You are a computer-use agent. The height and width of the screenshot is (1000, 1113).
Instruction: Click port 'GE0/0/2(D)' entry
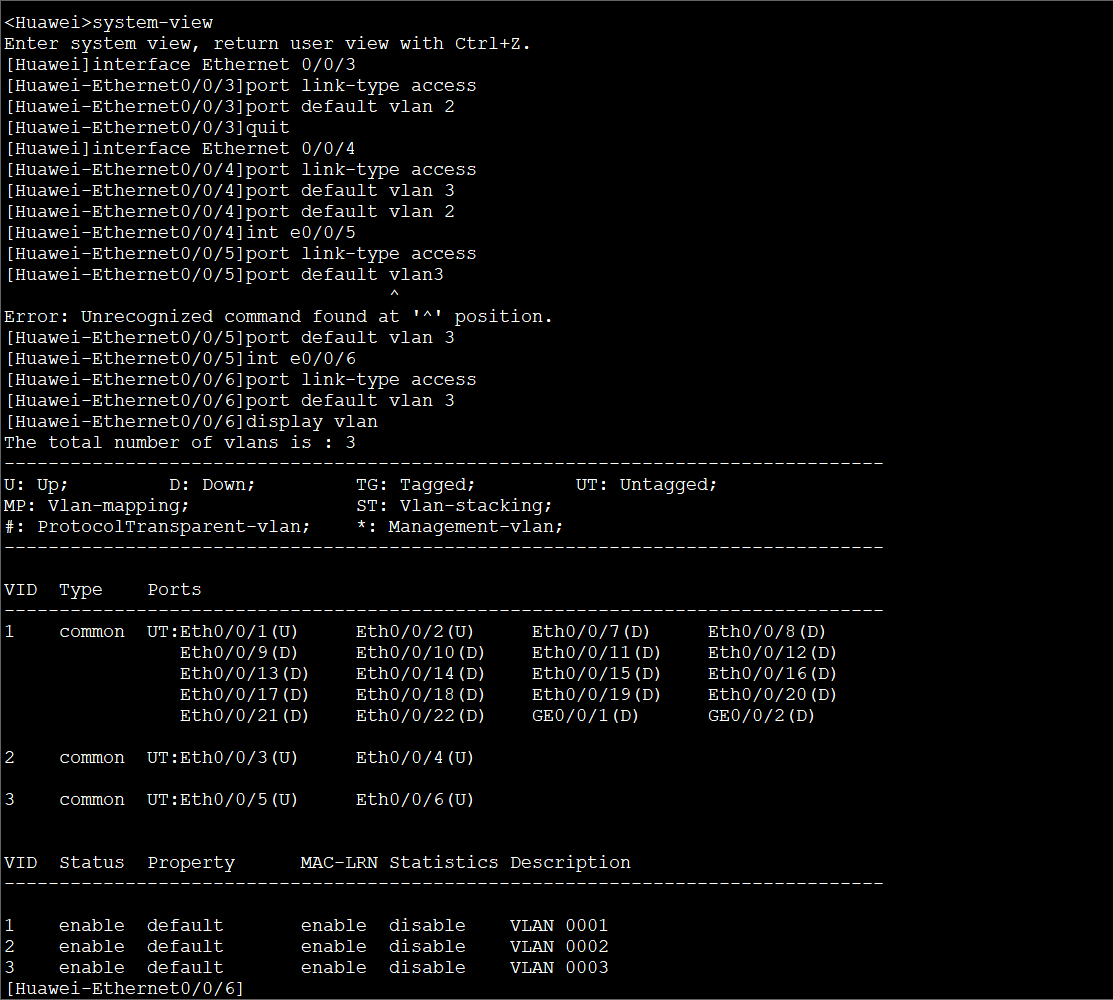click(x=762, y=715)
